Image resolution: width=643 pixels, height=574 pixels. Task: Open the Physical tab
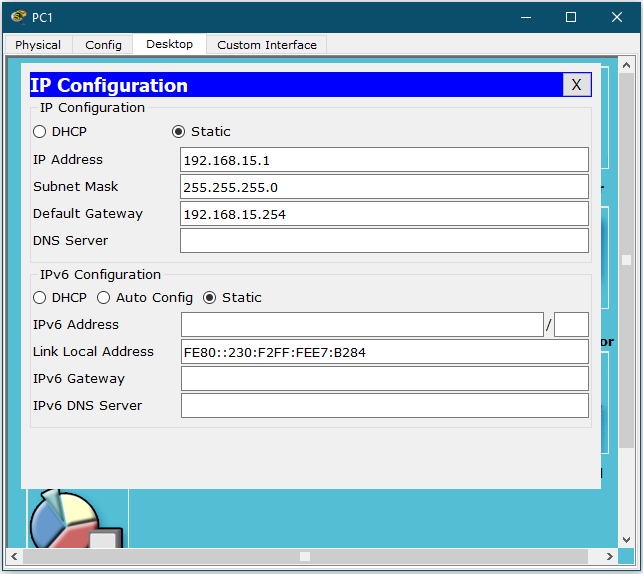(38, 45)
